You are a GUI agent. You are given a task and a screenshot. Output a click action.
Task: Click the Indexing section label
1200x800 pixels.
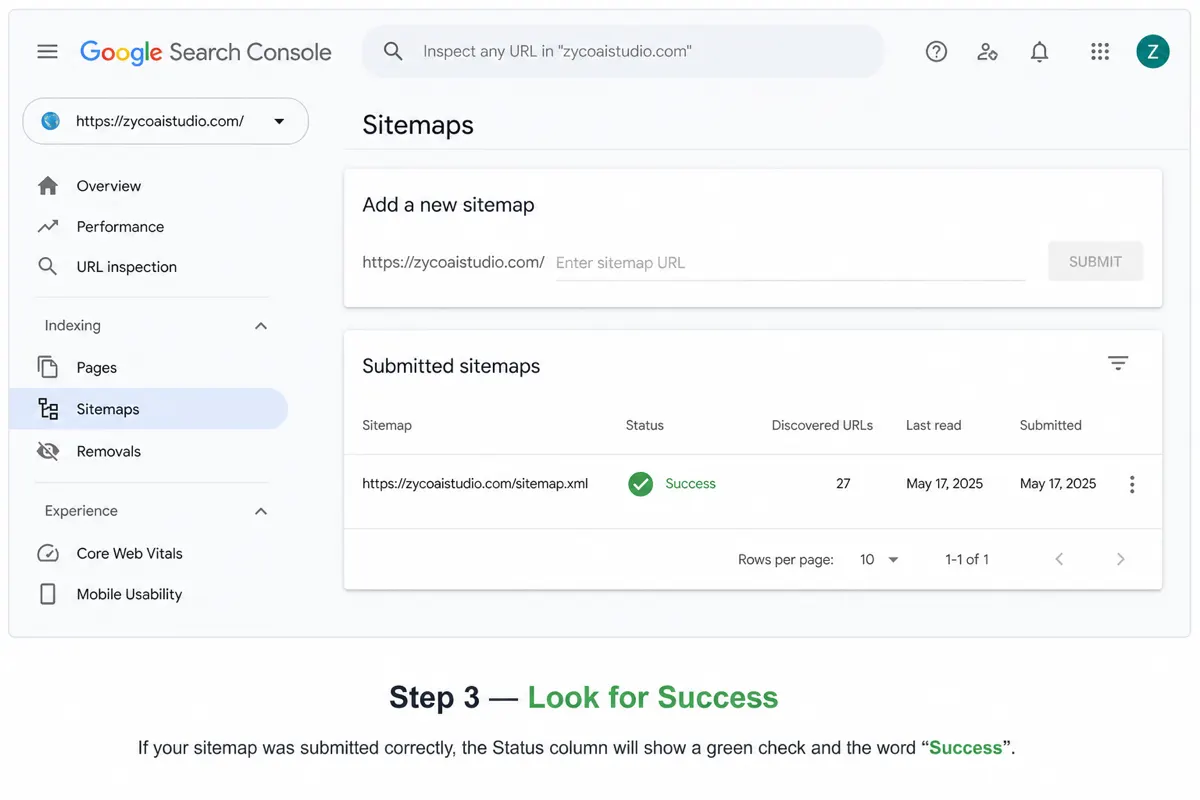pyautogui.click(x=73, y=326)
